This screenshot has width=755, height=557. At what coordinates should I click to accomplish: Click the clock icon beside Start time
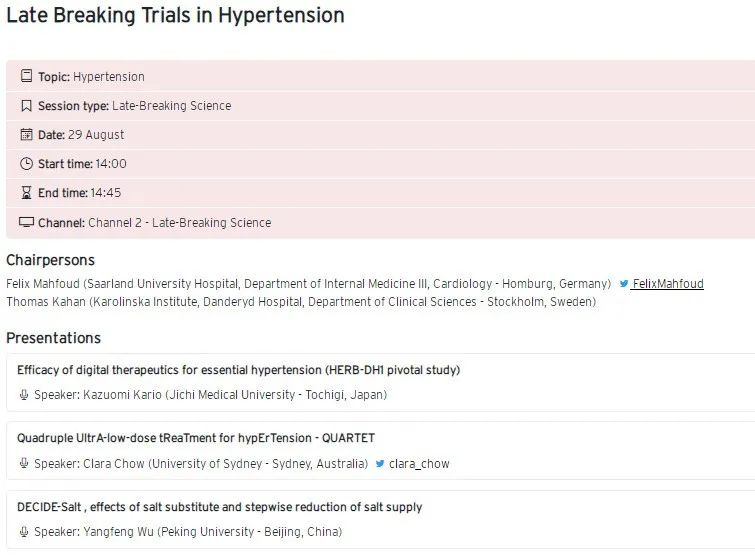(26, 164)
